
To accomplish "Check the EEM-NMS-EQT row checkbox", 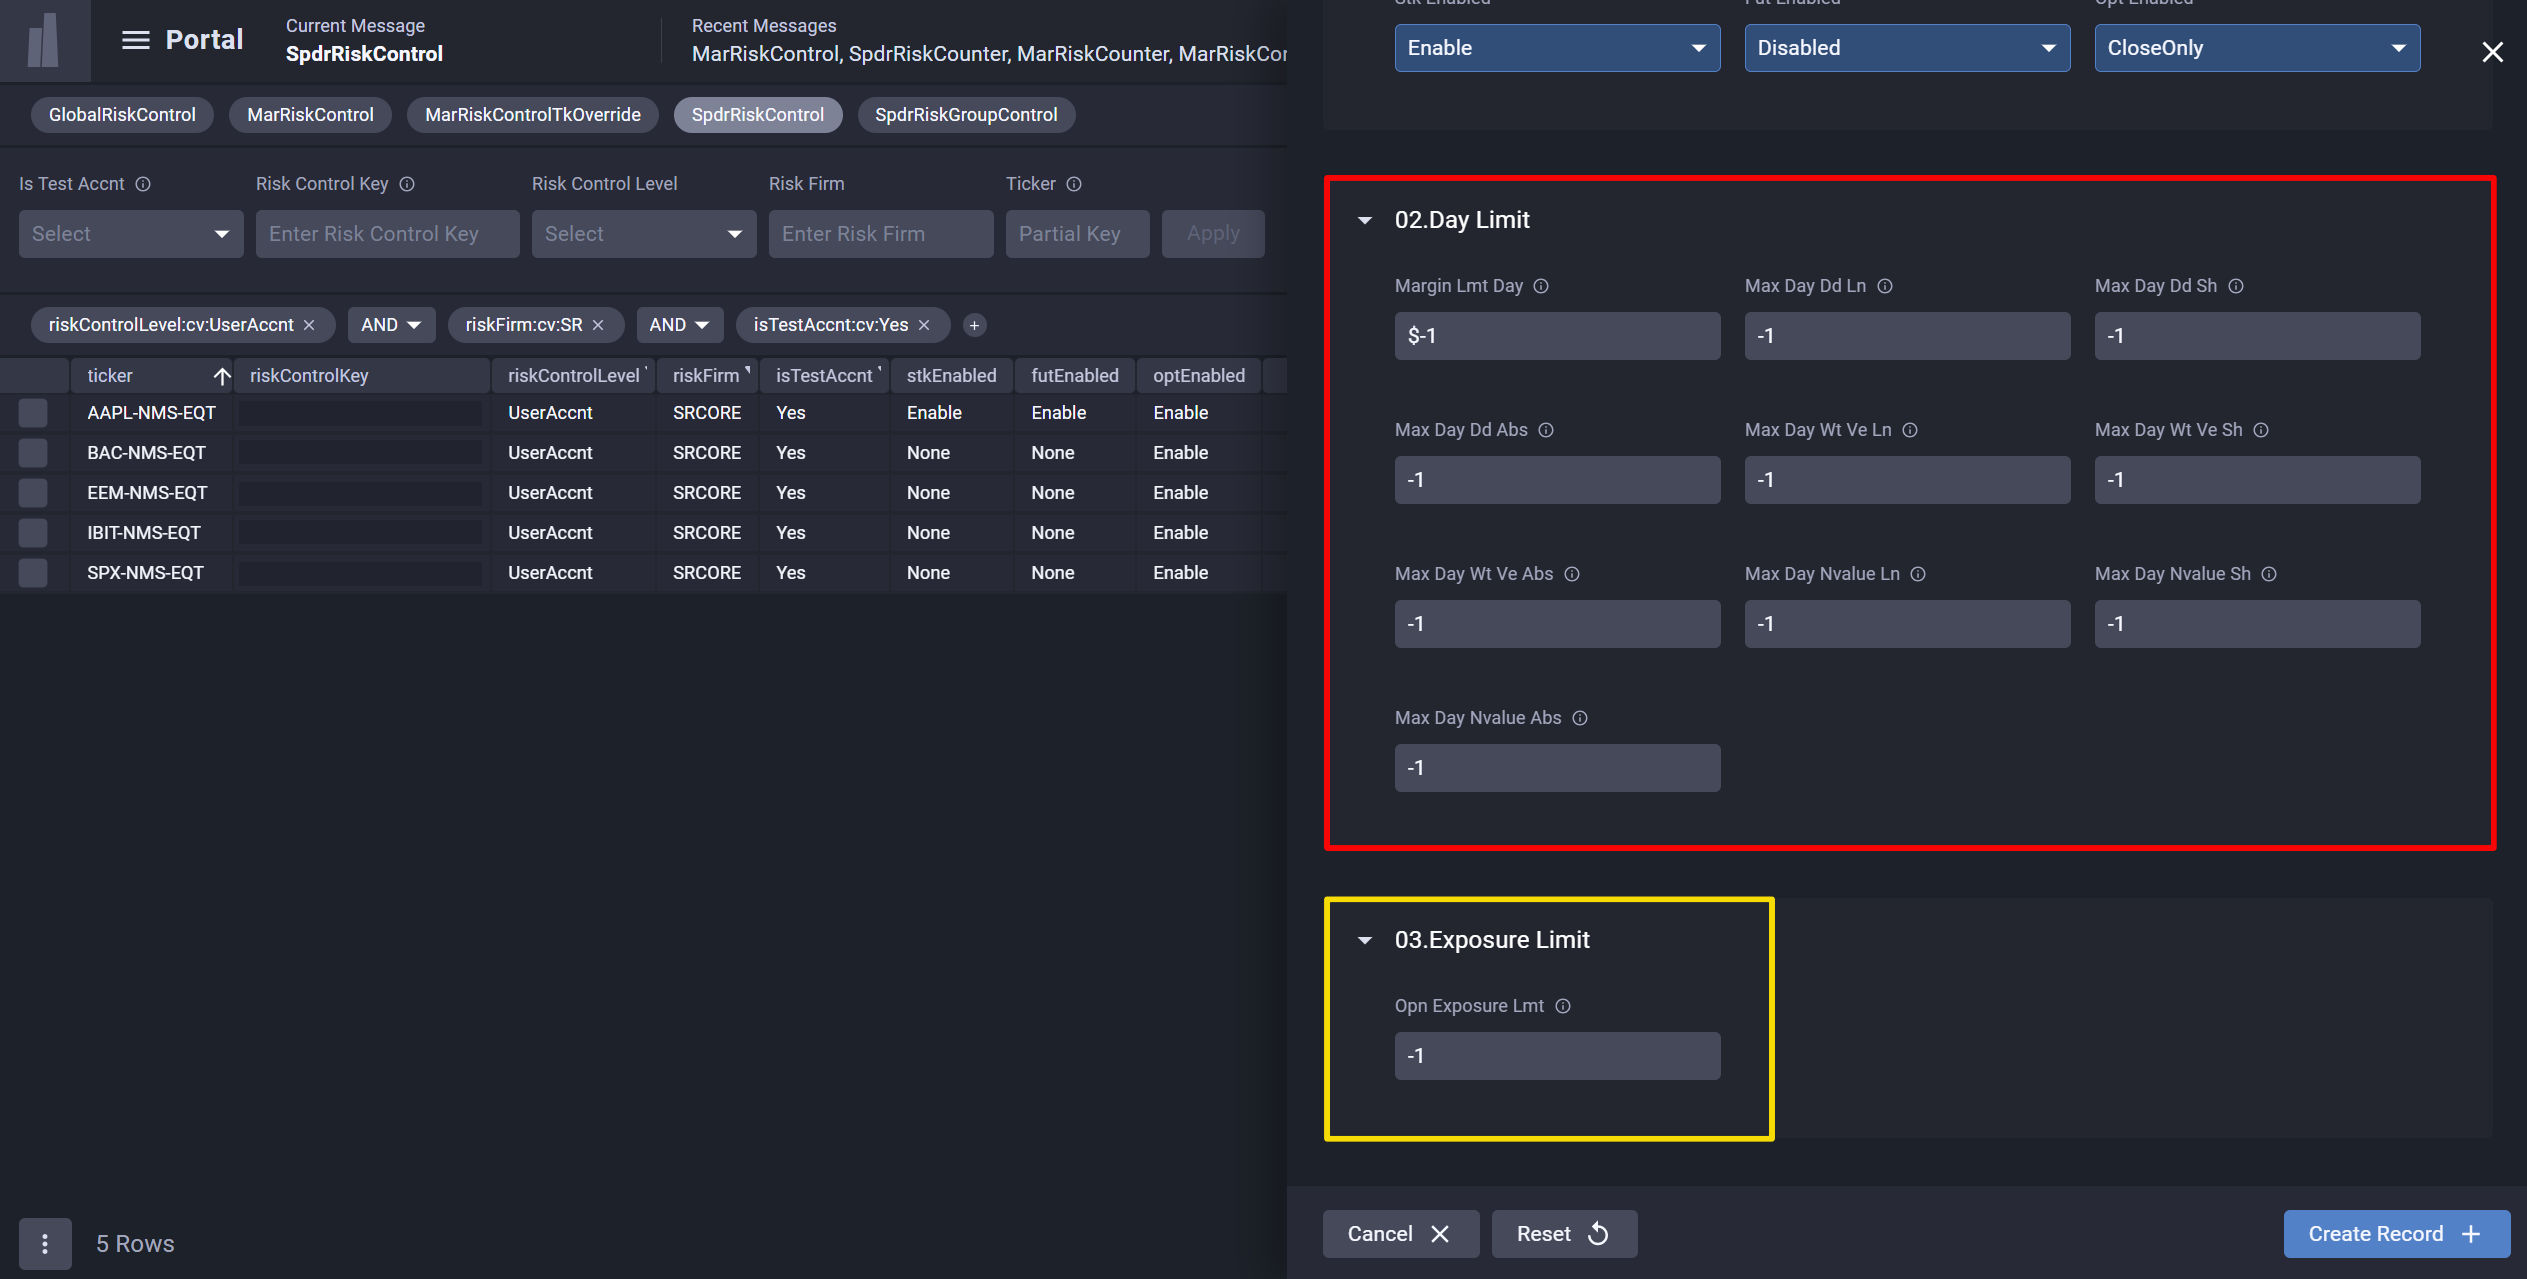I will click(x=33, y=493).
